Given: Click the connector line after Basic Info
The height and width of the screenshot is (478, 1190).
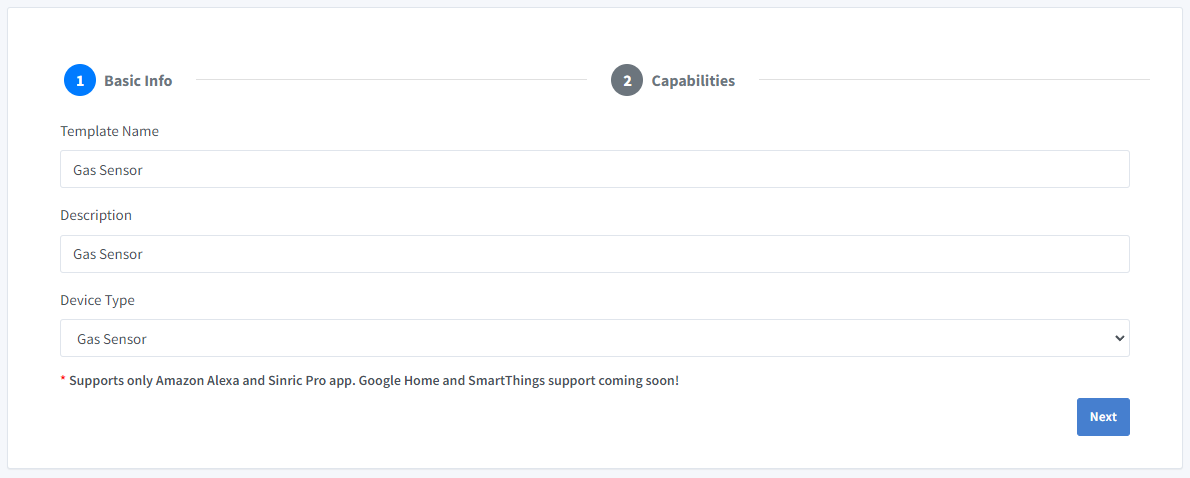Looking at the screenshot, I should tap(390, 80).
